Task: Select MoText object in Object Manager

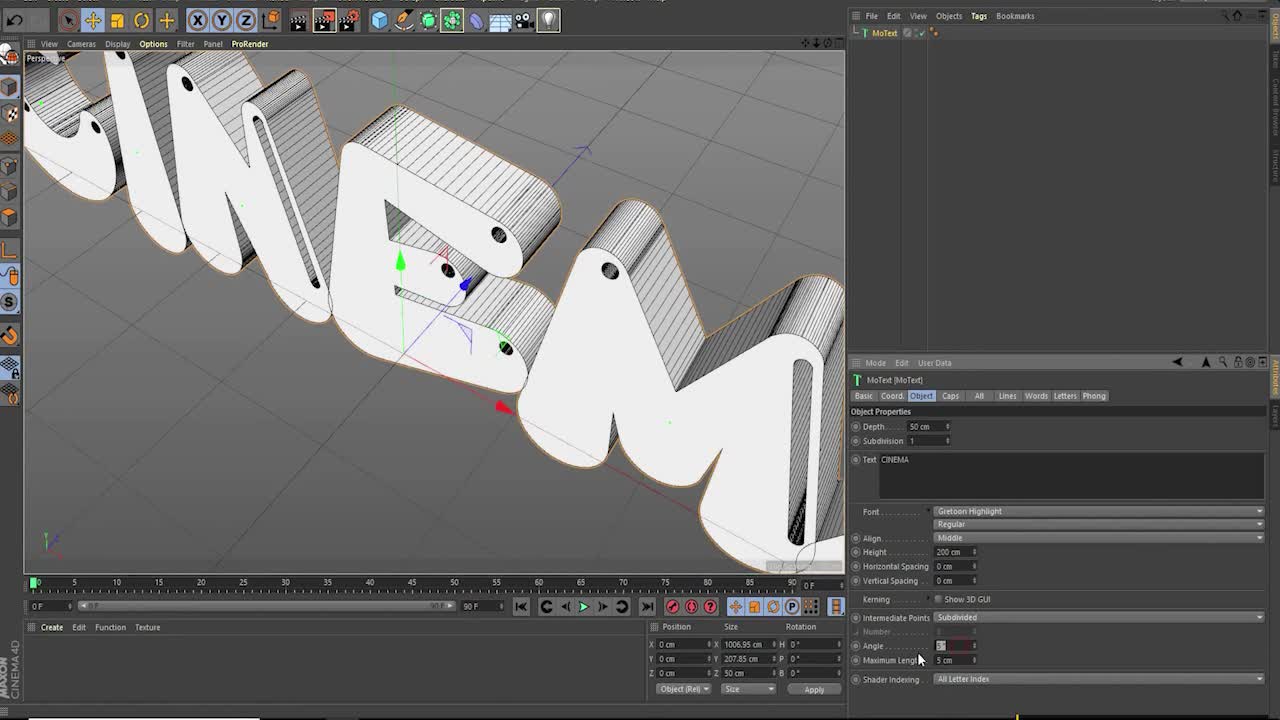Action: click(884, 33)
